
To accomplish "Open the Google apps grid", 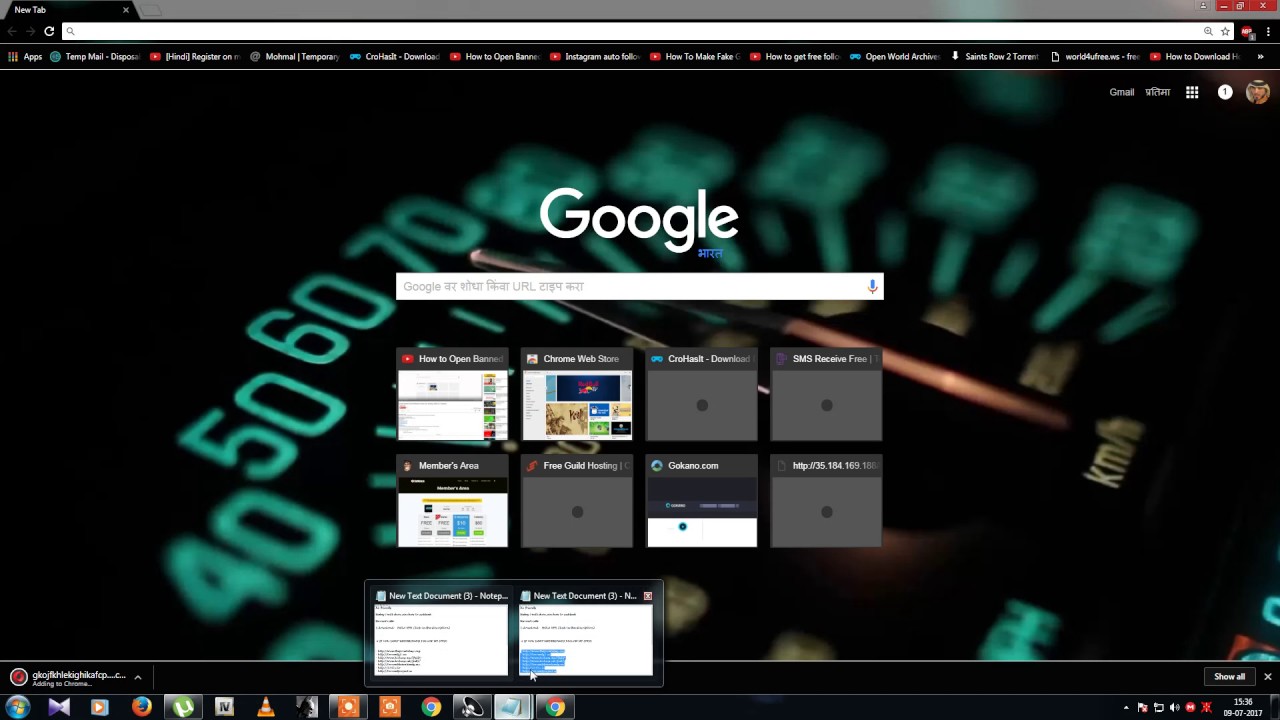I will (x=1192, y=92).
